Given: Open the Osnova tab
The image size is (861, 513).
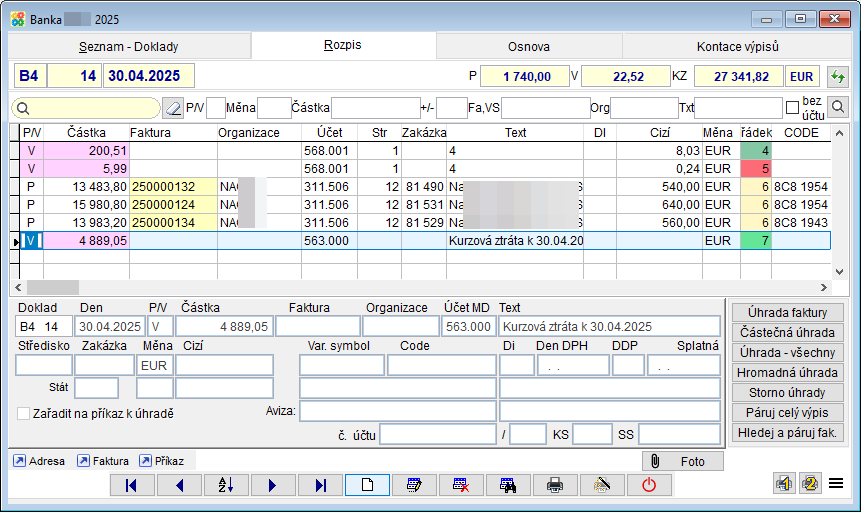Looking at the screenshot, I should tap(529, 47).
